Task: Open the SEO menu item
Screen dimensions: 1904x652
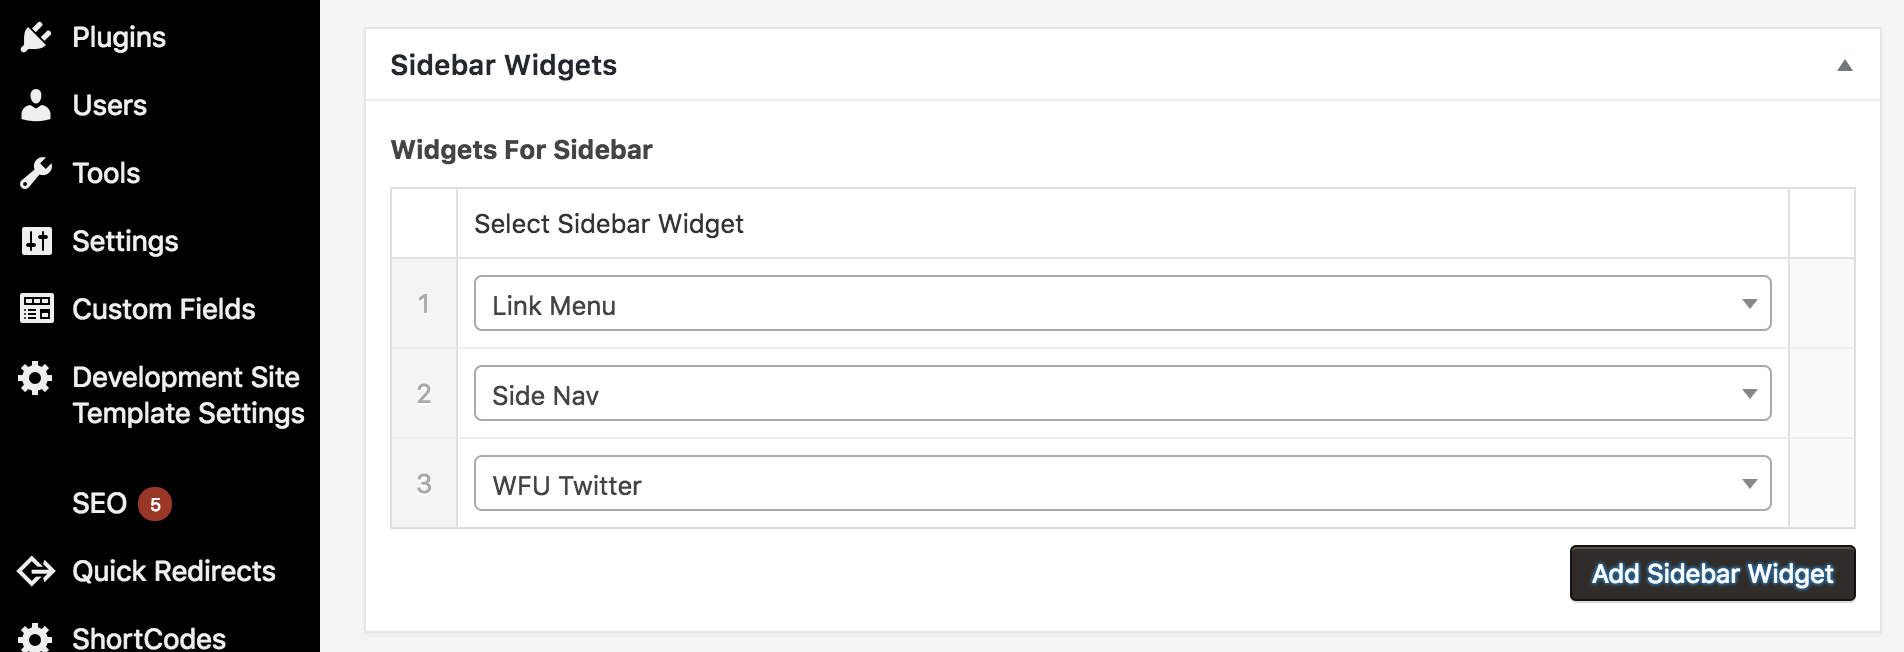Action: point(99,503)
